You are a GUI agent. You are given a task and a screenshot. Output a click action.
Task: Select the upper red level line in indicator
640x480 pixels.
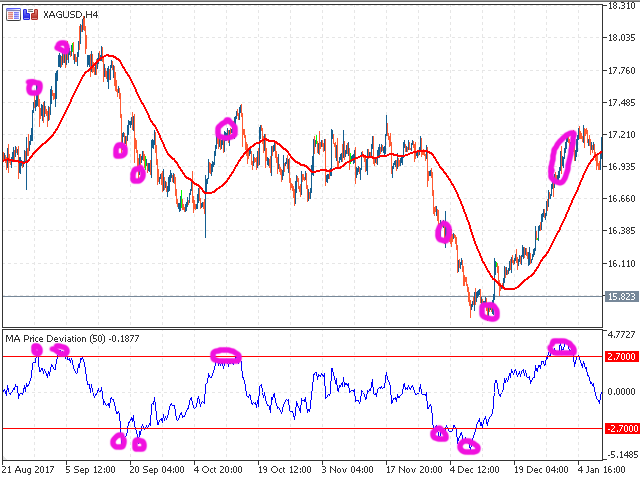(300, 355)
